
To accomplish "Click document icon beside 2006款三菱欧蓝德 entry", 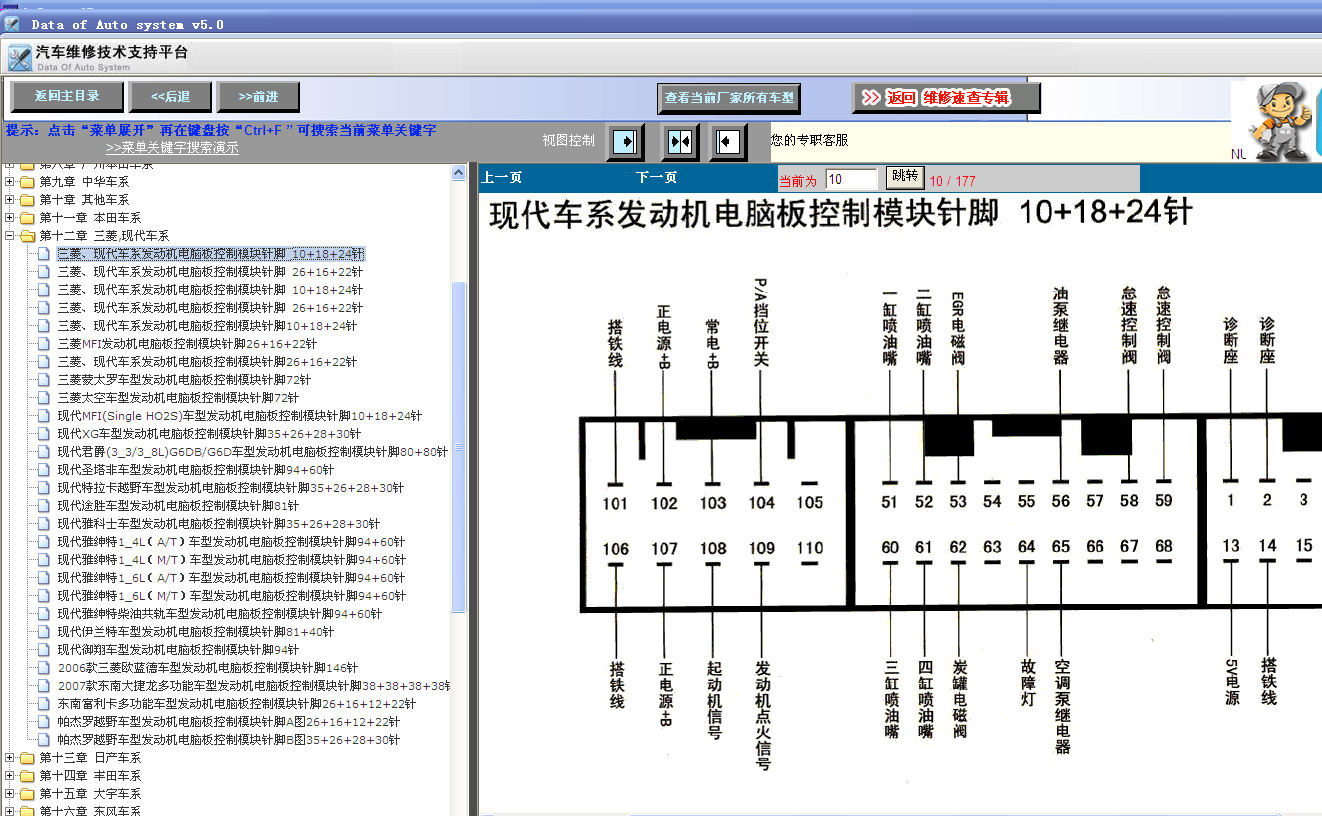I will click(44, 668).
